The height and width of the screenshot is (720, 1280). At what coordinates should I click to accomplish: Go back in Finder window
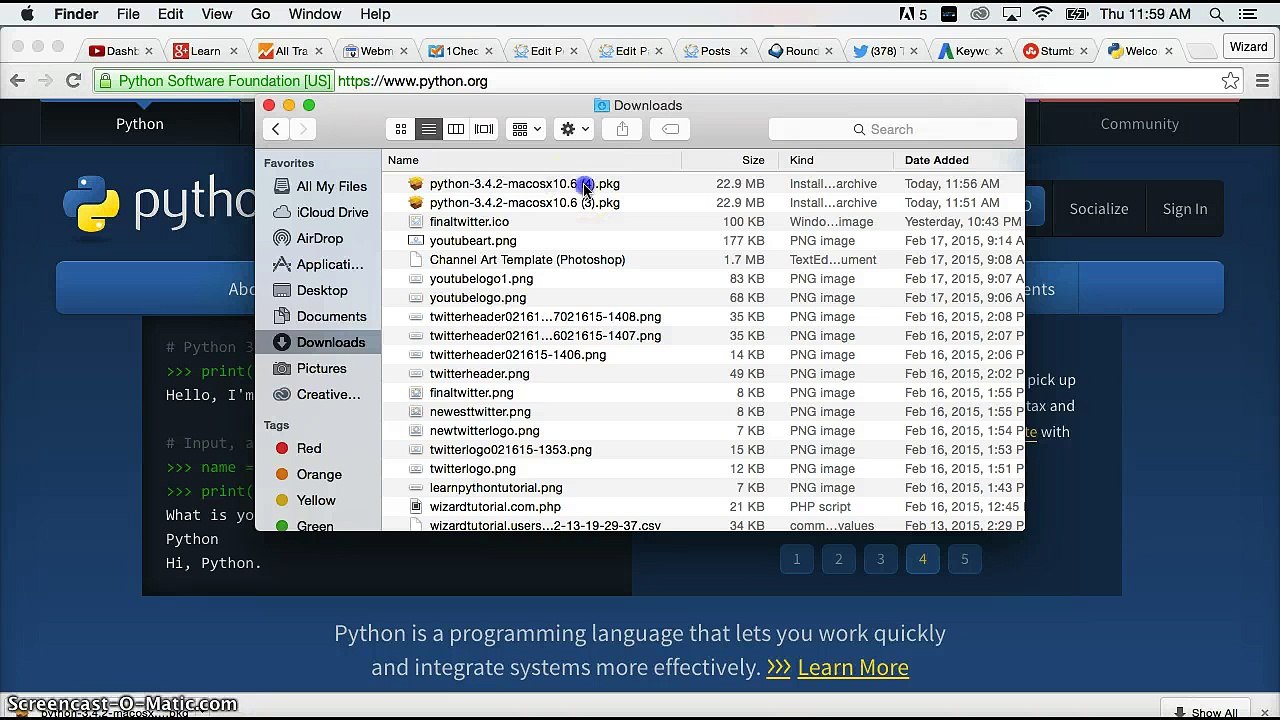276,129
